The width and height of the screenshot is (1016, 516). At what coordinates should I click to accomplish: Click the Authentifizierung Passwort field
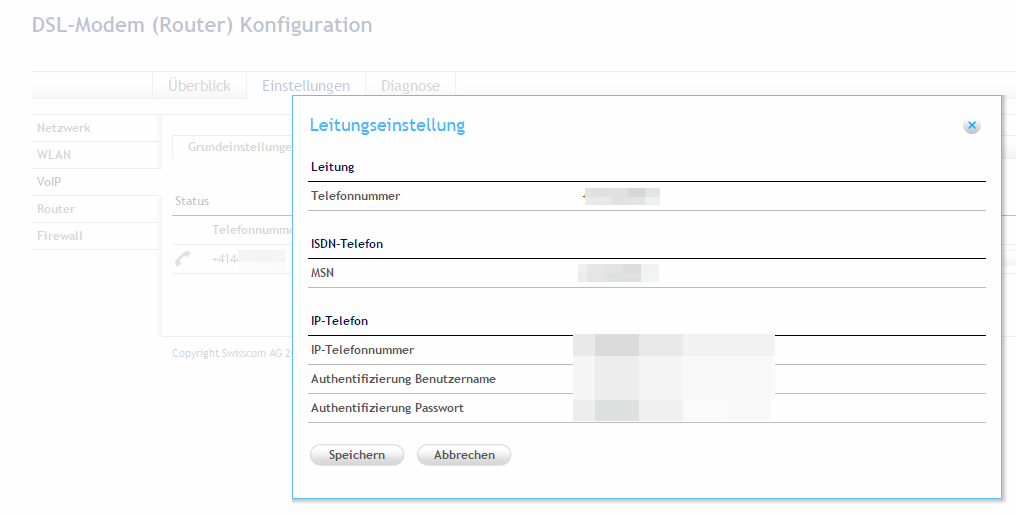[x=673, y=408]
